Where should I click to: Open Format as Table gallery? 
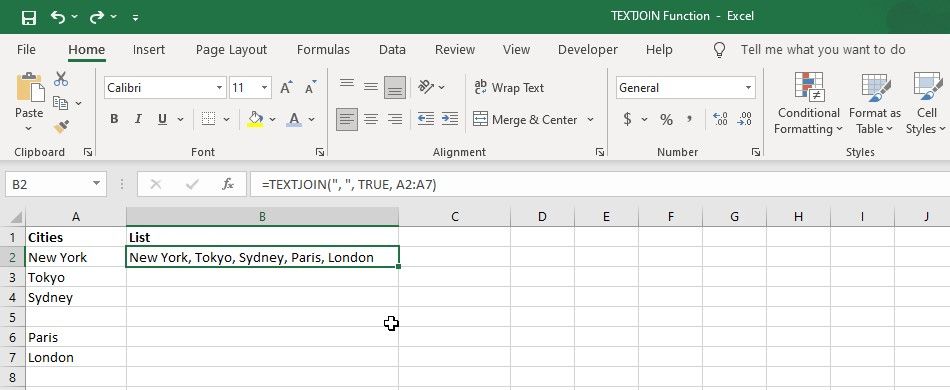click(x=874, y=104)
